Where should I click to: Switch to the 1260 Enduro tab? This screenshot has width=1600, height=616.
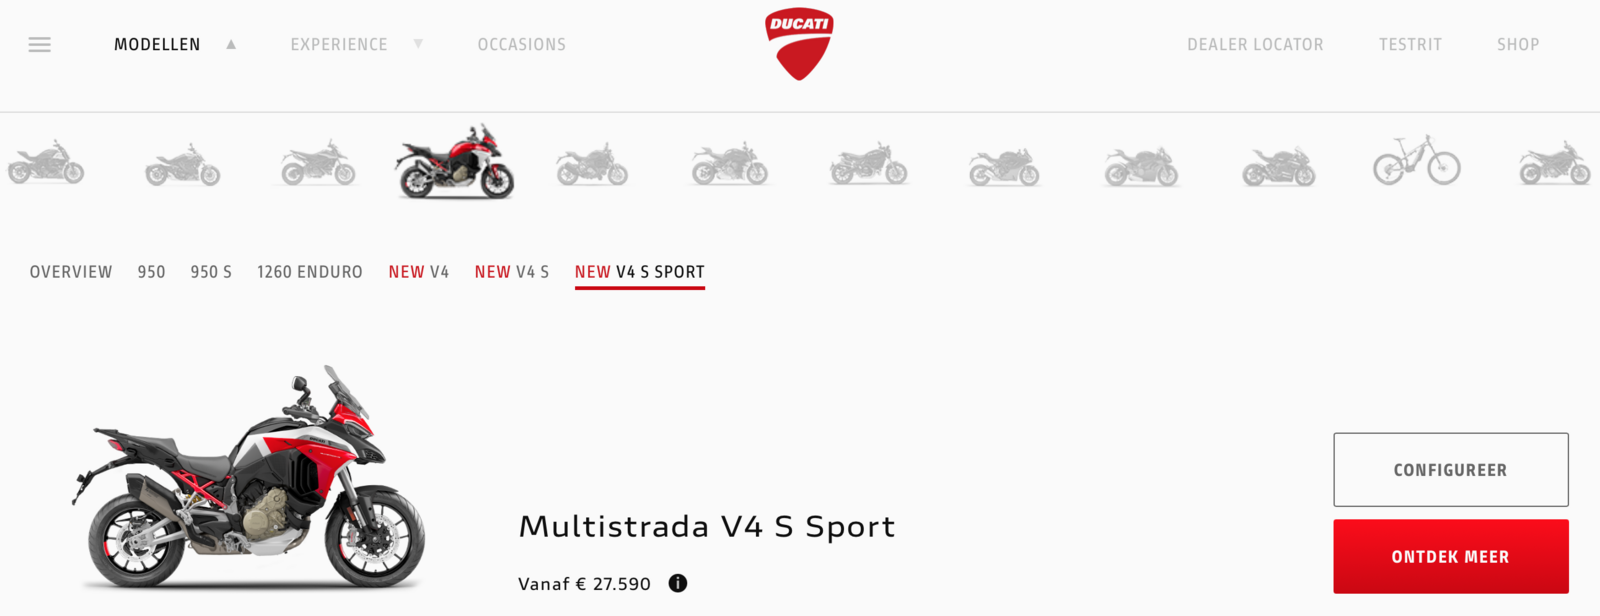tap(310, 272)
